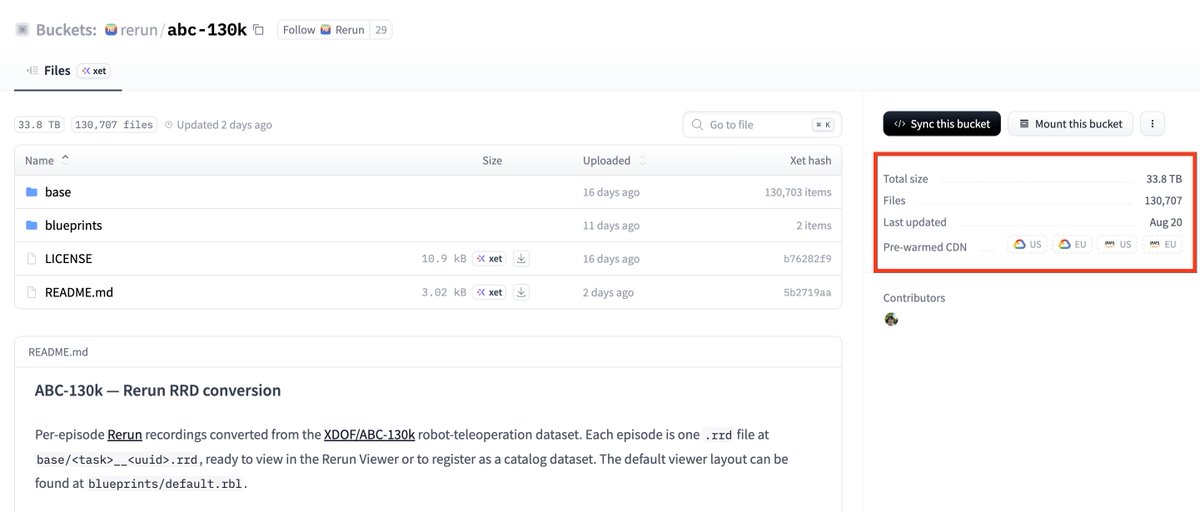Click the 130,707 files badge

(x=114, y=125)
